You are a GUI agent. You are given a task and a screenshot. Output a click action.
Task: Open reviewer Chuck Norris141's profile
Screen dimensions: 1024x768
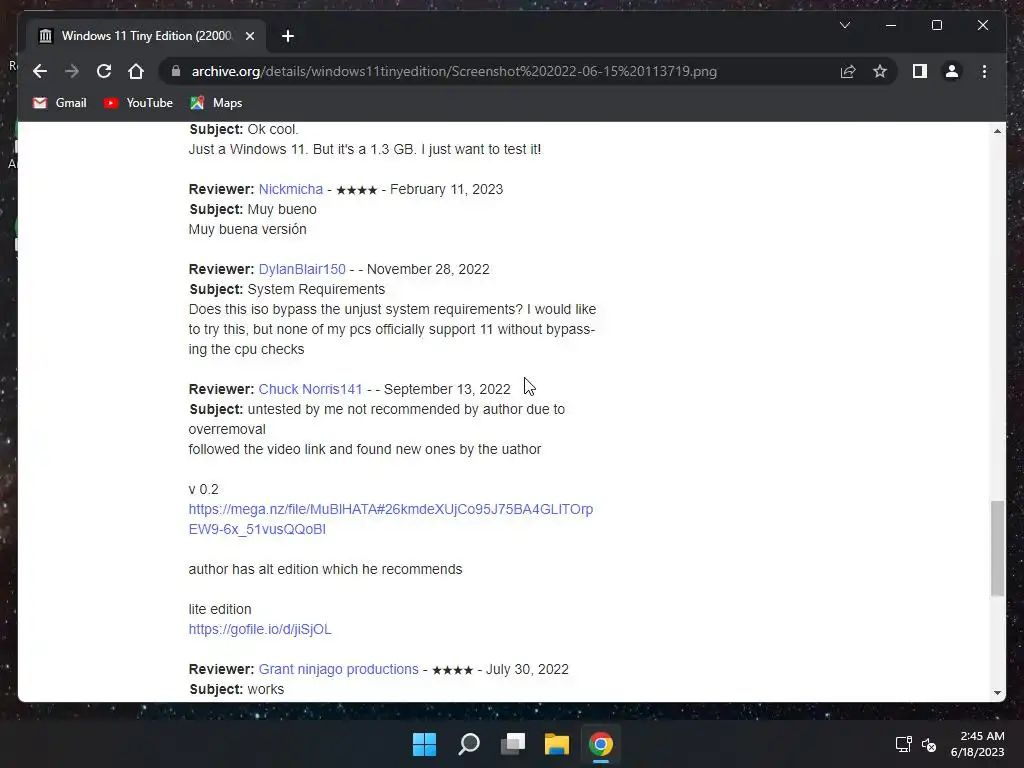tap(310, 389)
